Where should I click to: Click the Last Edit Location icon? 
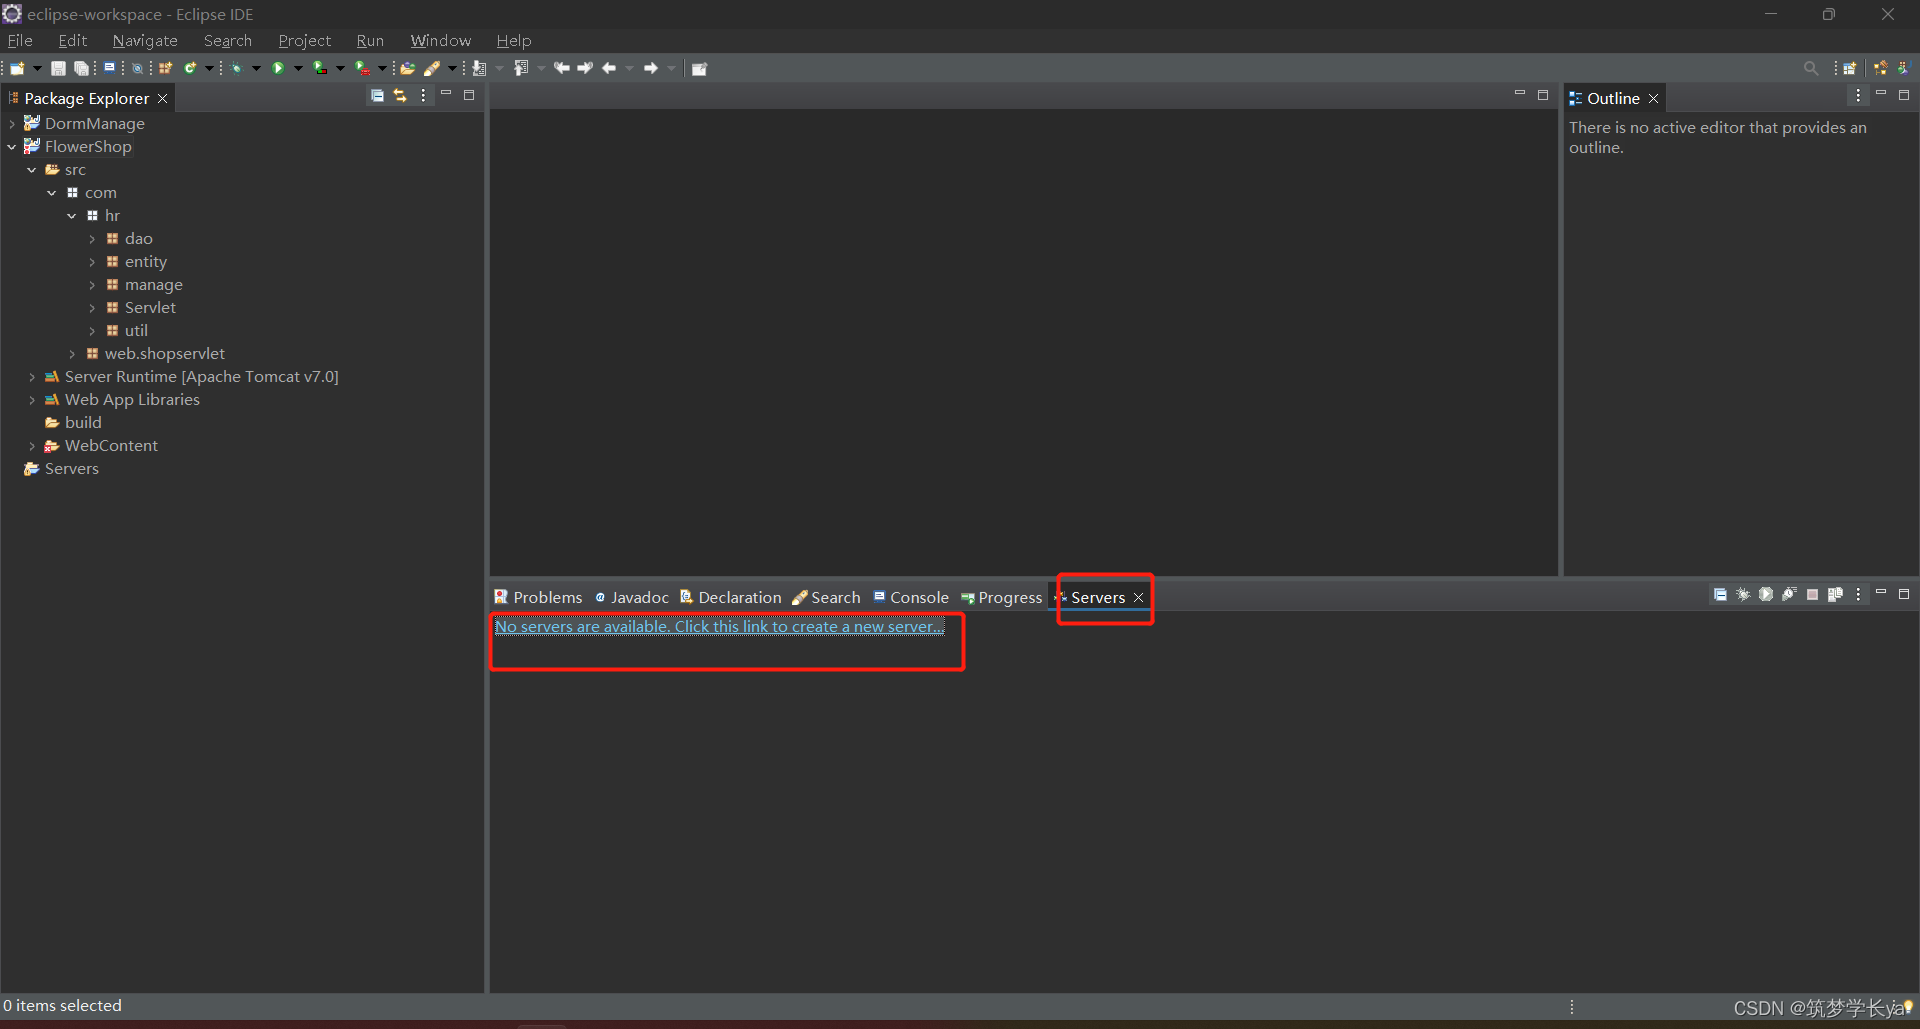click(562, 68)
